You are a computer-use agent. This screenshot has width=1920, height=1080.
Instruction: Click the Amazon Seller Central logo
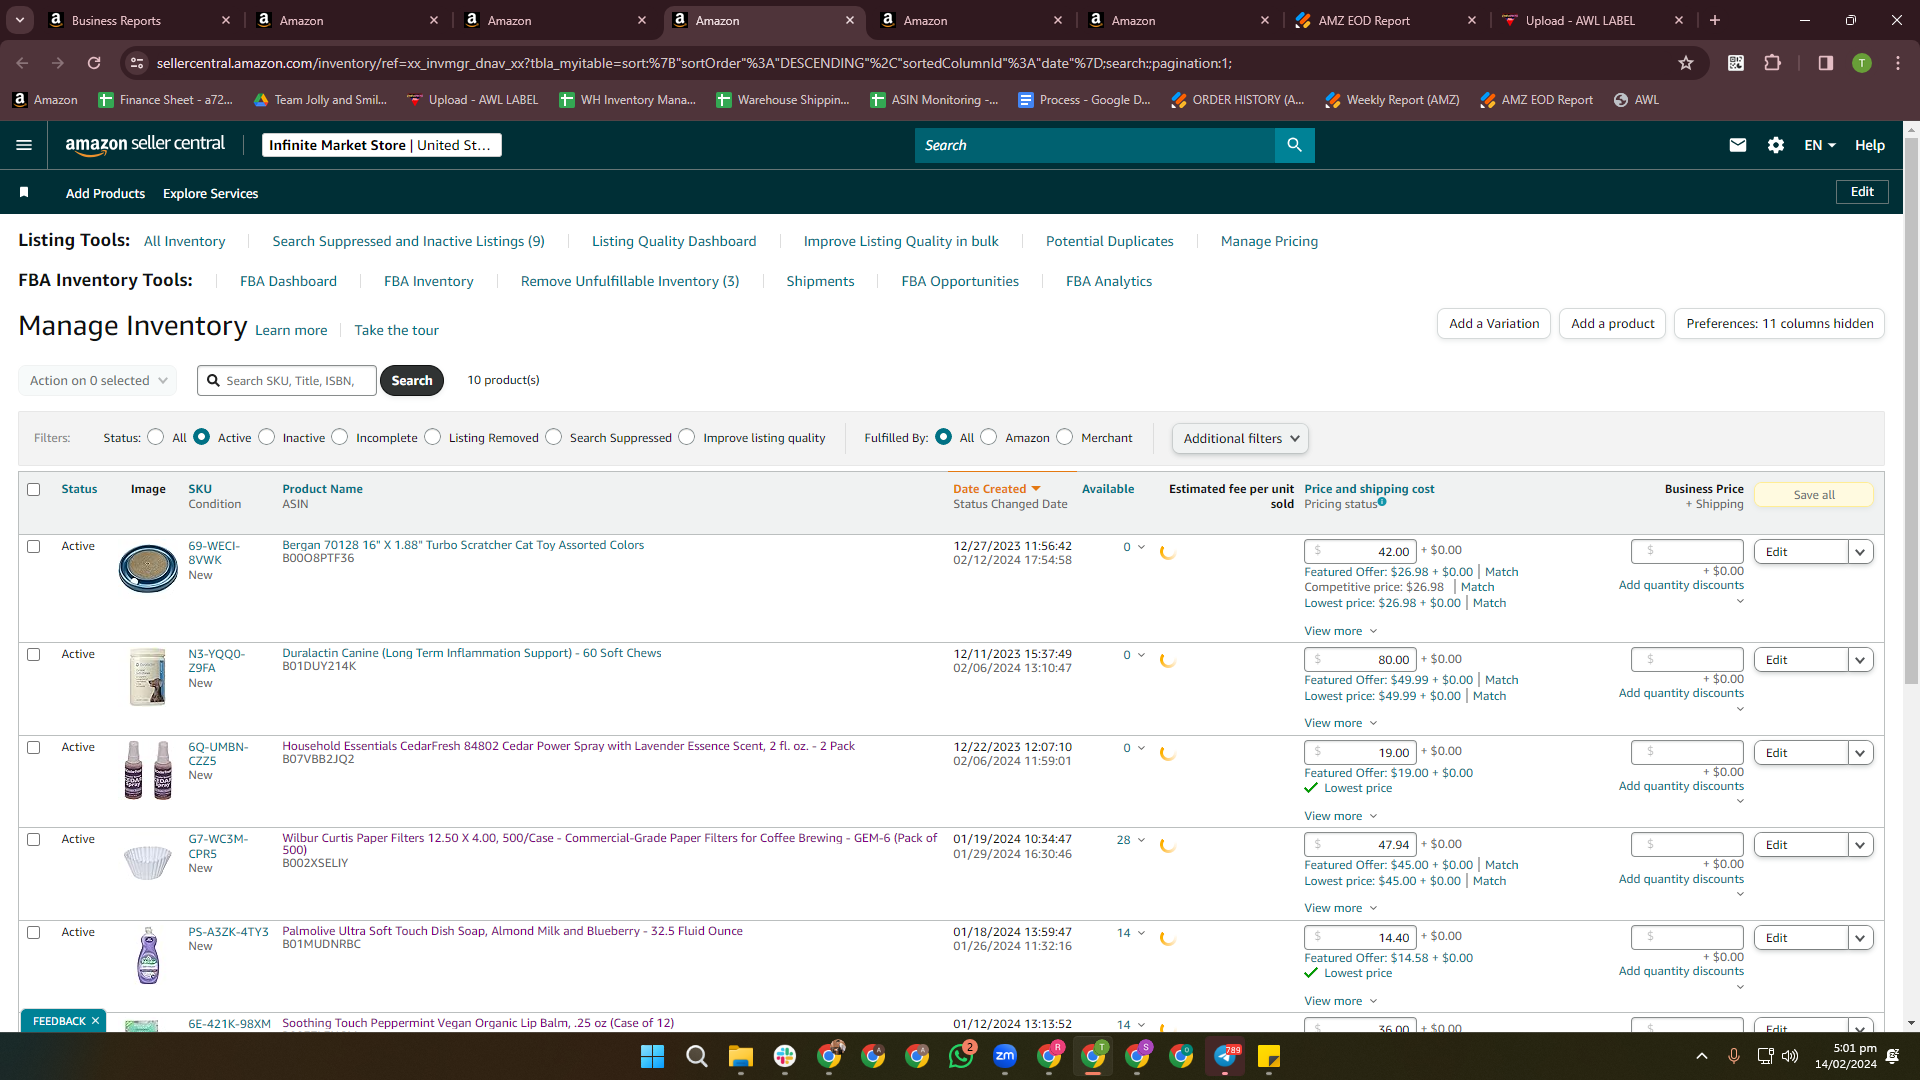[x=146, y=145]
